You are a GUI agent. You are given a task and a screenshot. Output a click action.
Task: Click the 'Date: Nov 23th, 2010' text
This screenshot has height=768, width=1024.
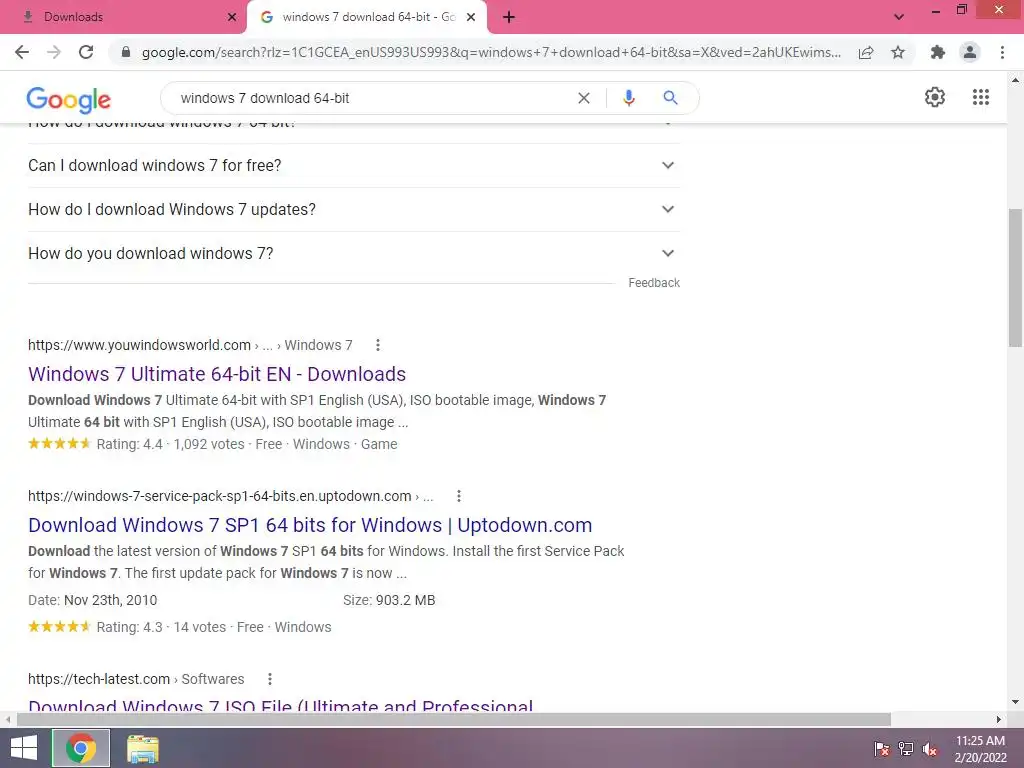pos(93,600)
